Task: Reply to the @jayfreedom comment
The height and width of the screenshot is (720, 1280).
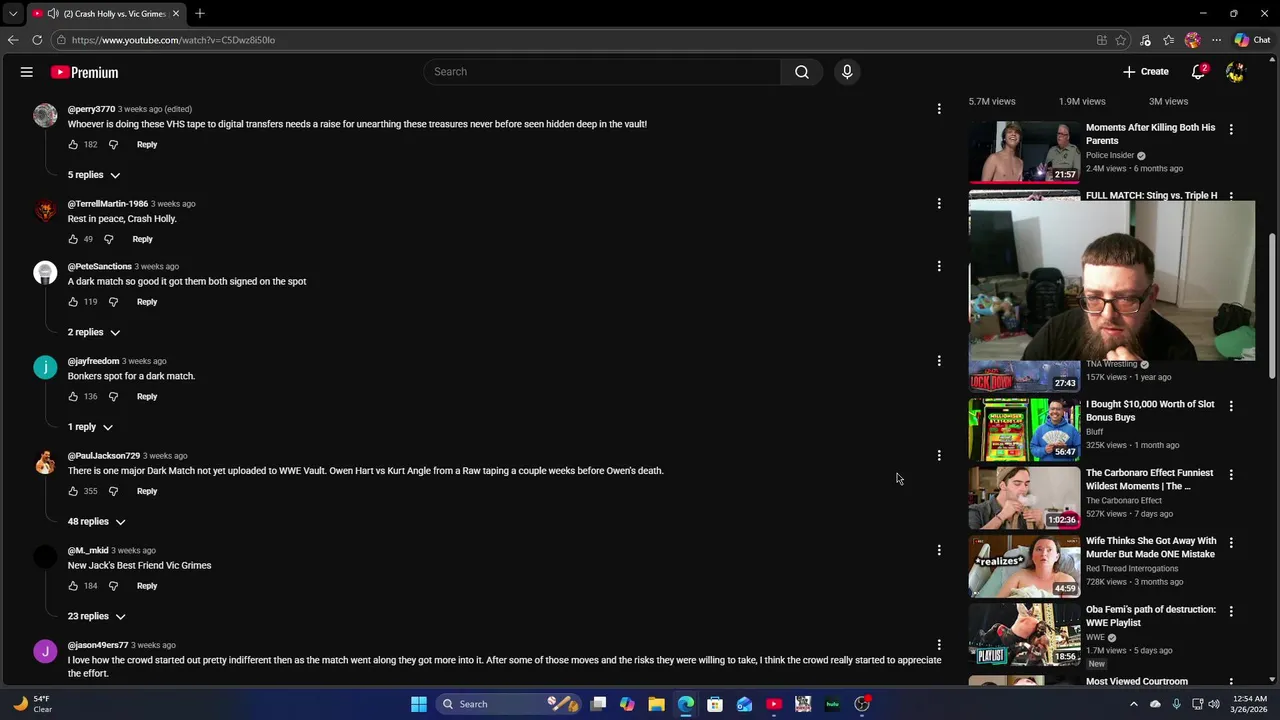Action: coord(147,397)
